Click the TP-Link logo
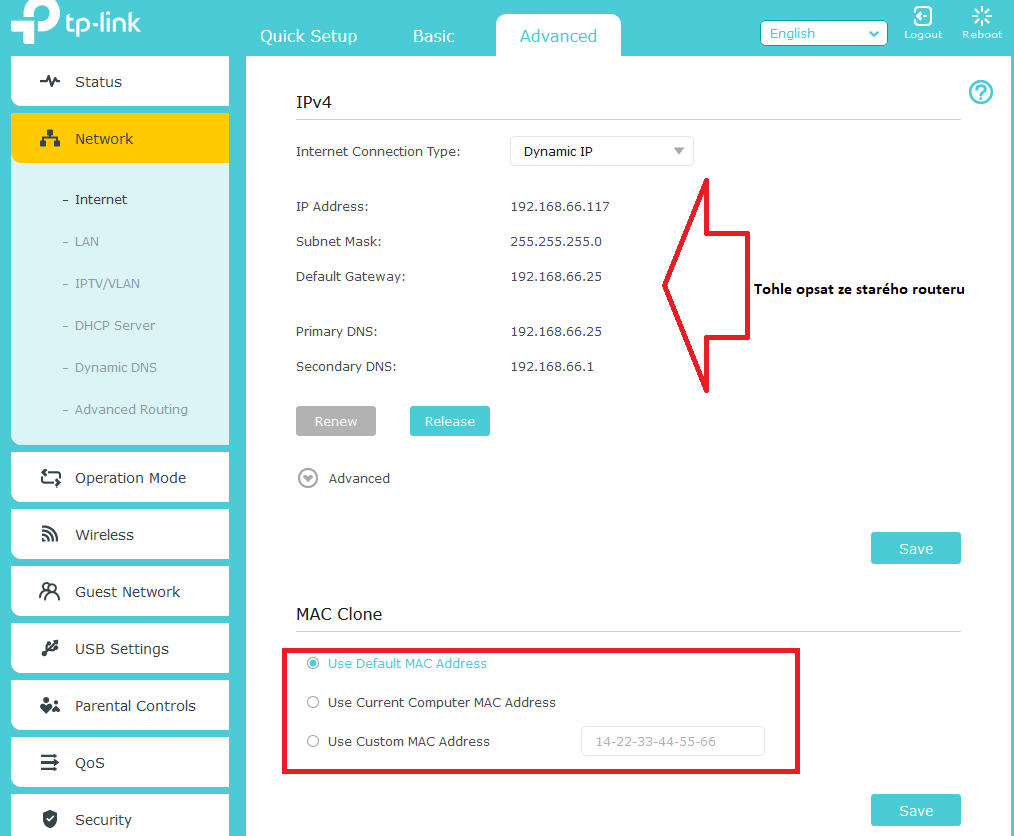1014x836 pixels. tap(76, 22)
